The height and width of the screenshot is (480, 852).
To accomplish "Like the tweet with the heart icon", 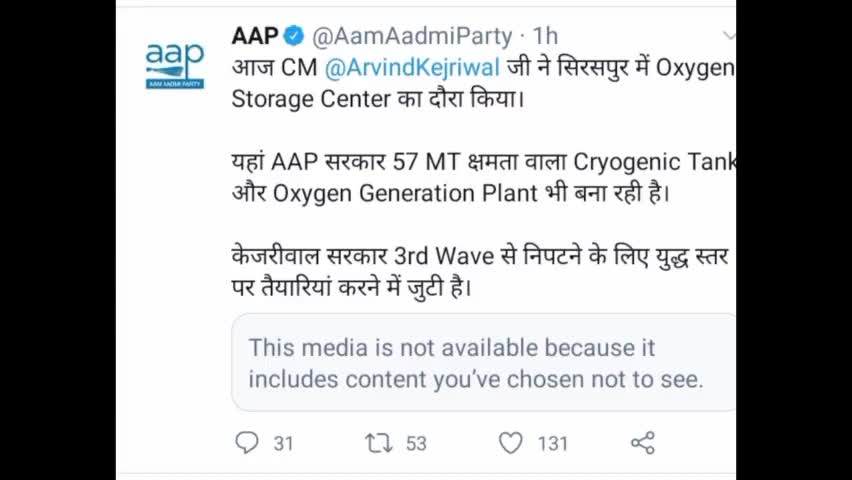I will pos(511,443).
